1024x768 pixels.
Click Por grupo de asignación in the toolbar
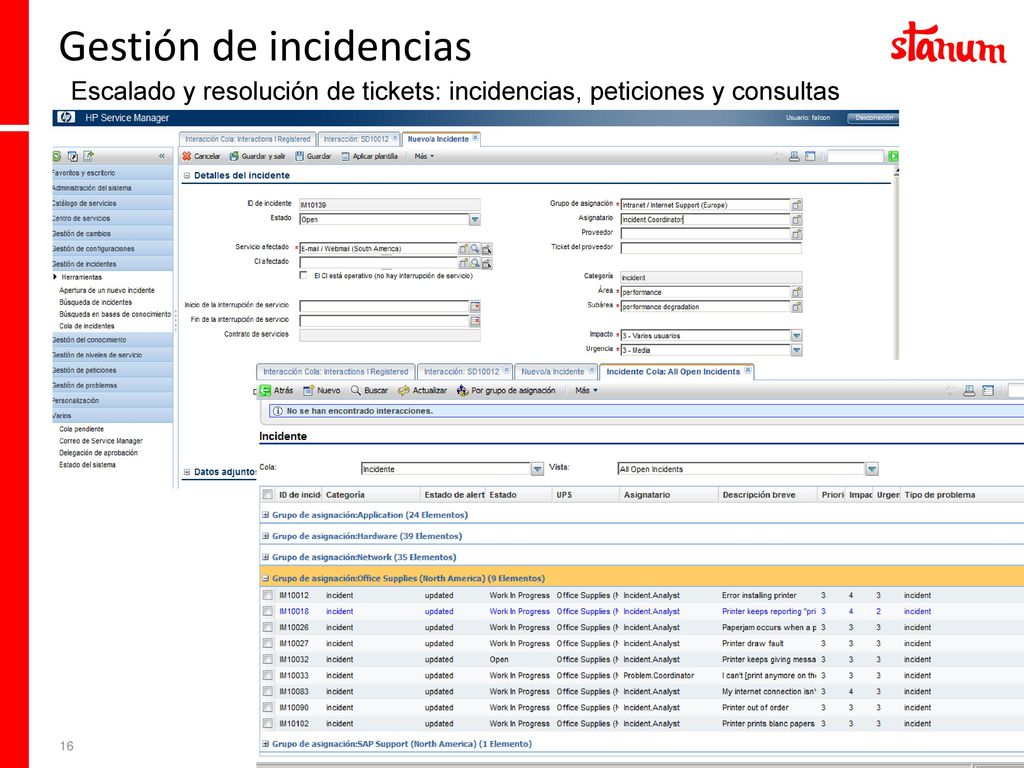coord(506,391)
